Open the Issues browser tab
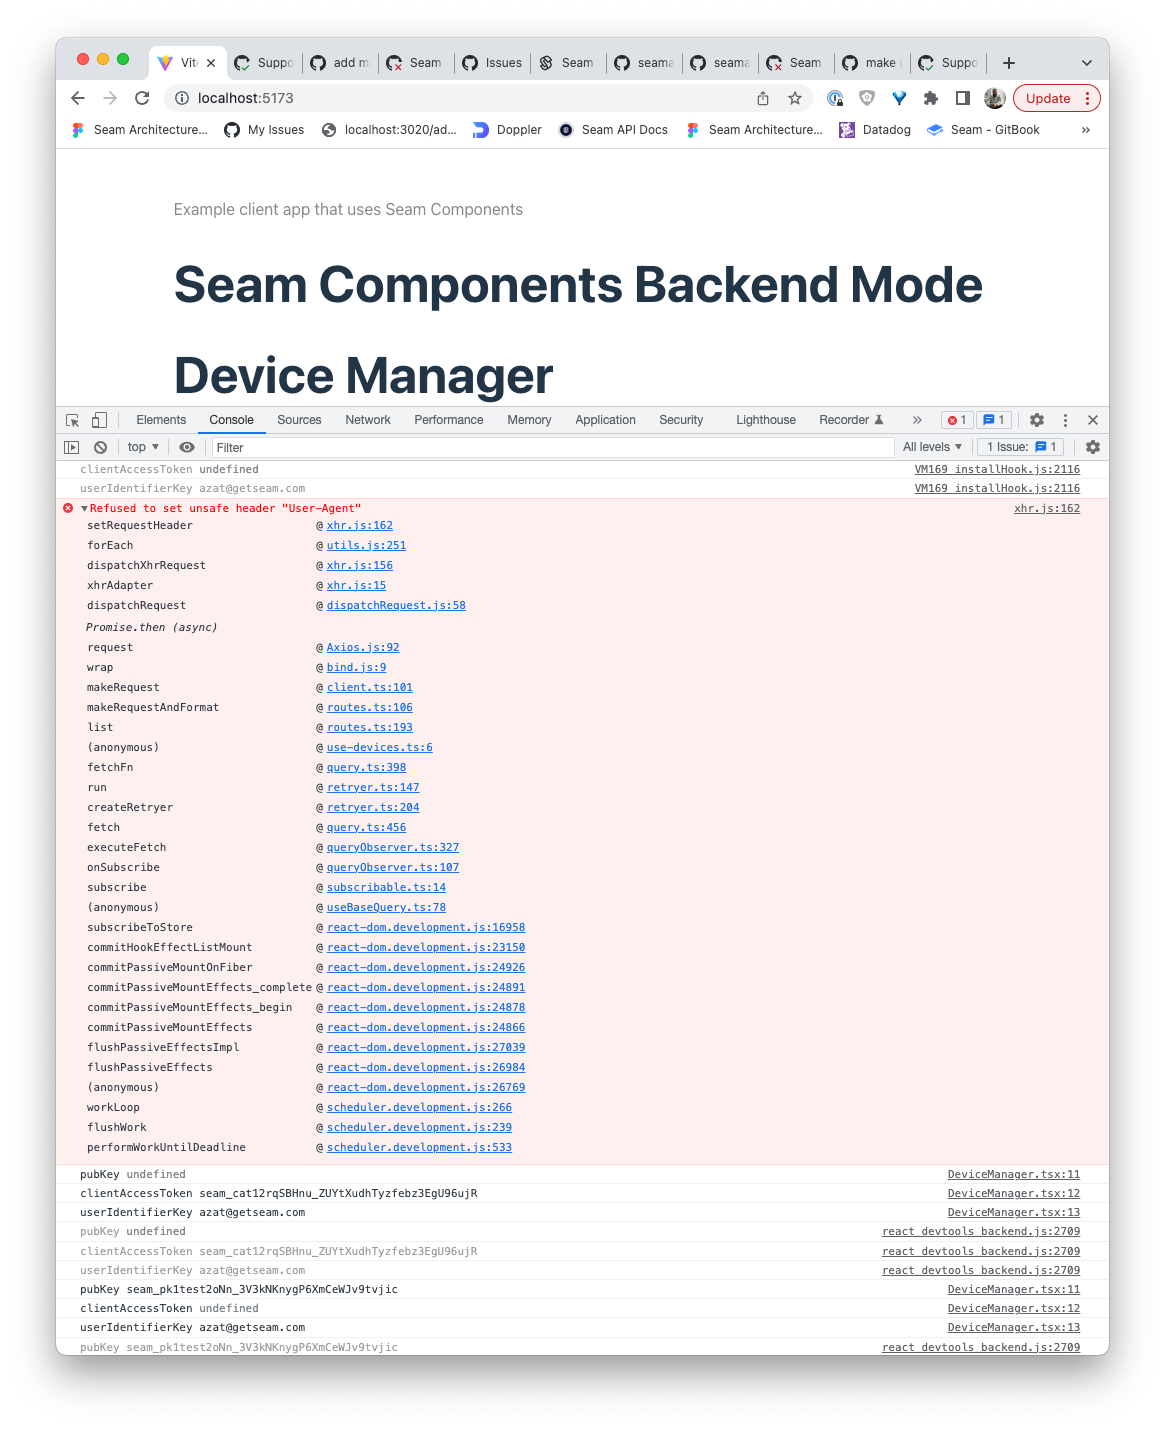The height and width of the screenshot is (1429, 1165). [x=493, y=63]
